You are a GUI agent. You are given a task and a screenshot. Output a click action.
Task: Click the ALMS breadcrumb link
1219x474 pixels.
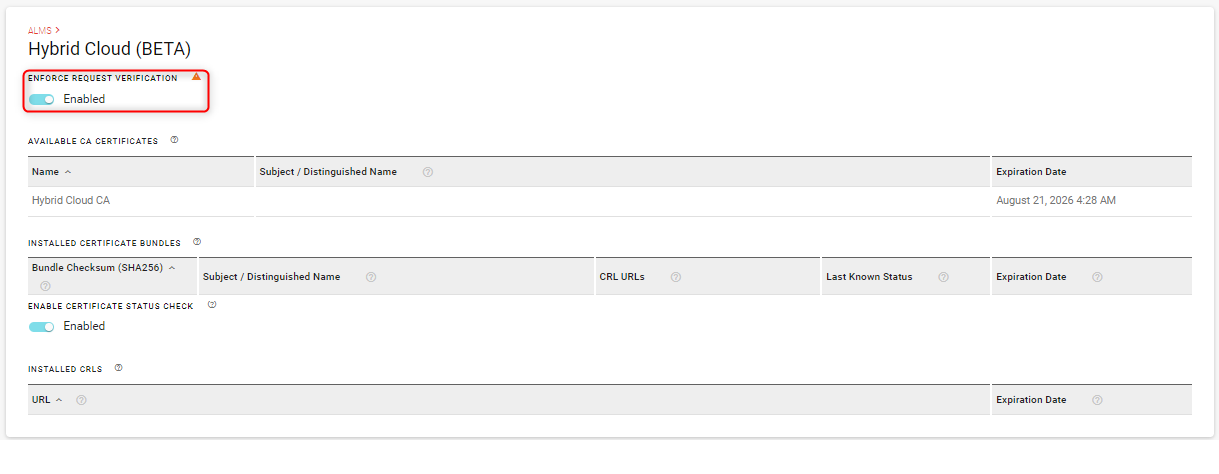[x=39, y=31]
